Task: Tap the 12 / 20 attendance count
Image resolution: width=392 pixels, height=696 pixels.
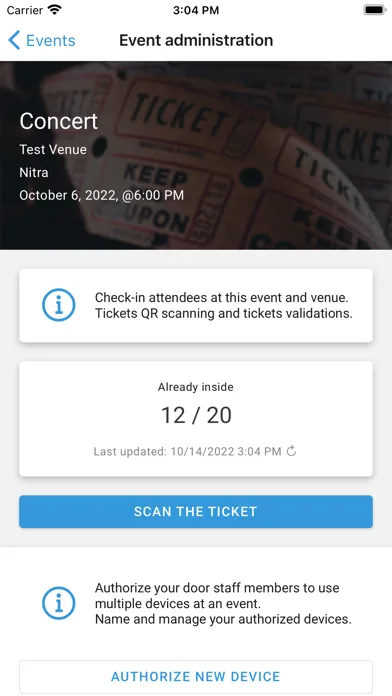Action: pyautogui.click(x=196, y=415)
